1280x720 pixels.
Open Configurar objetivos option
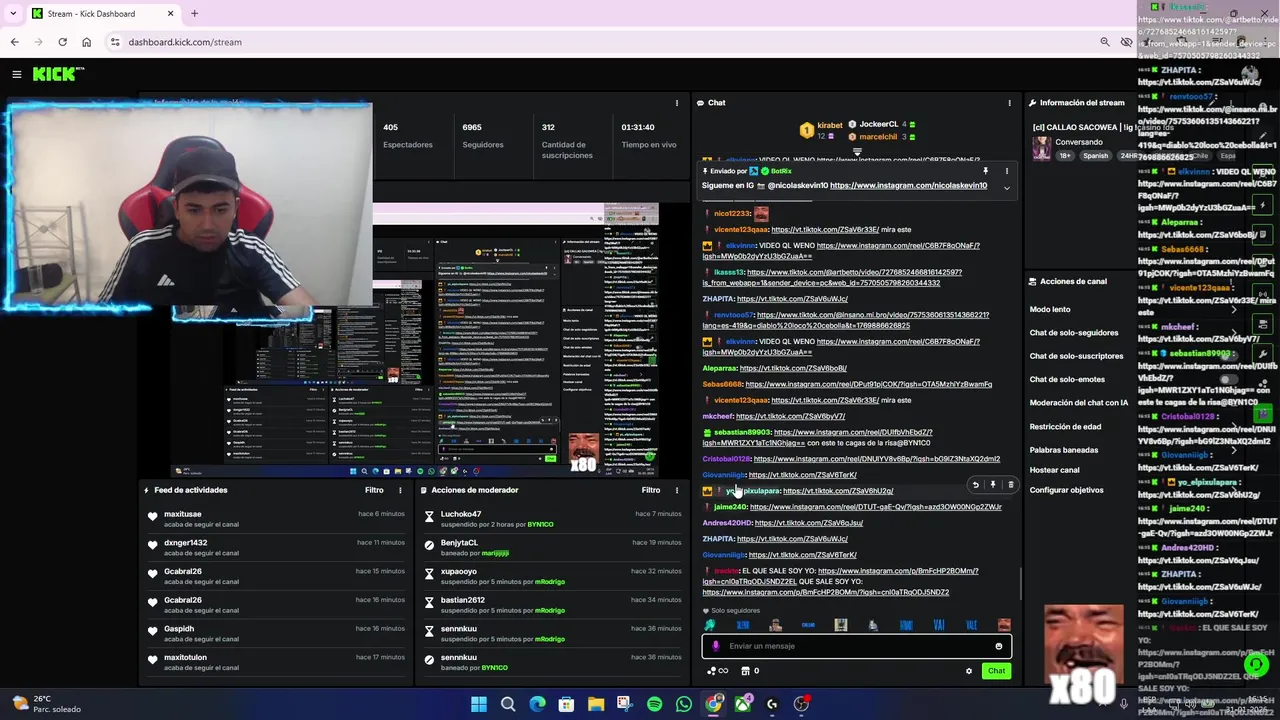click(1067, 490)
